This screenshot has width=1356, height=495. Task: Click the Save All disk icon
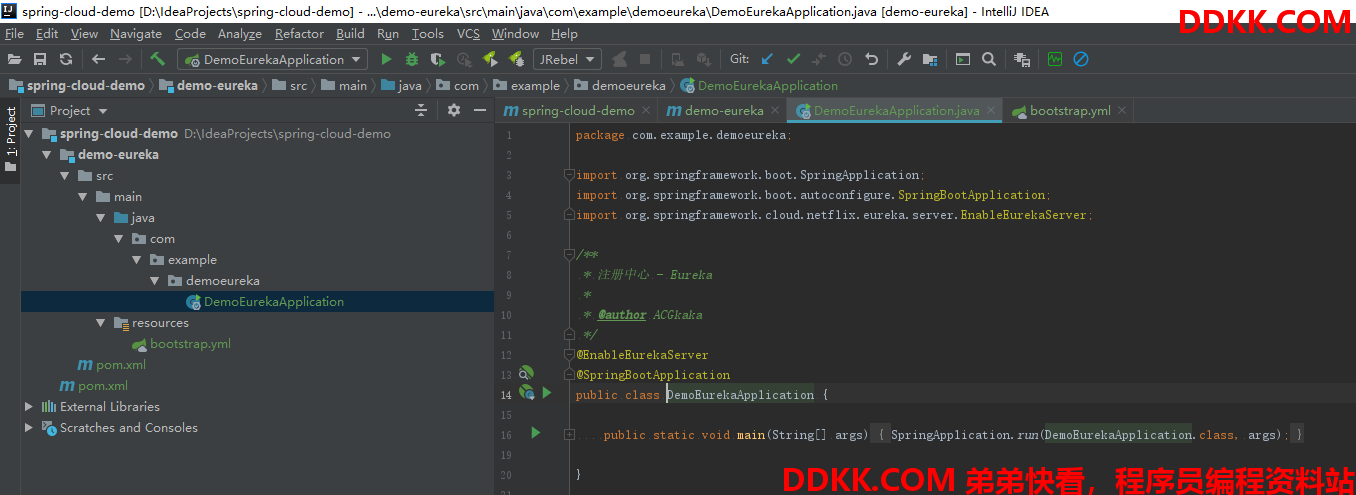click(40, 60)
